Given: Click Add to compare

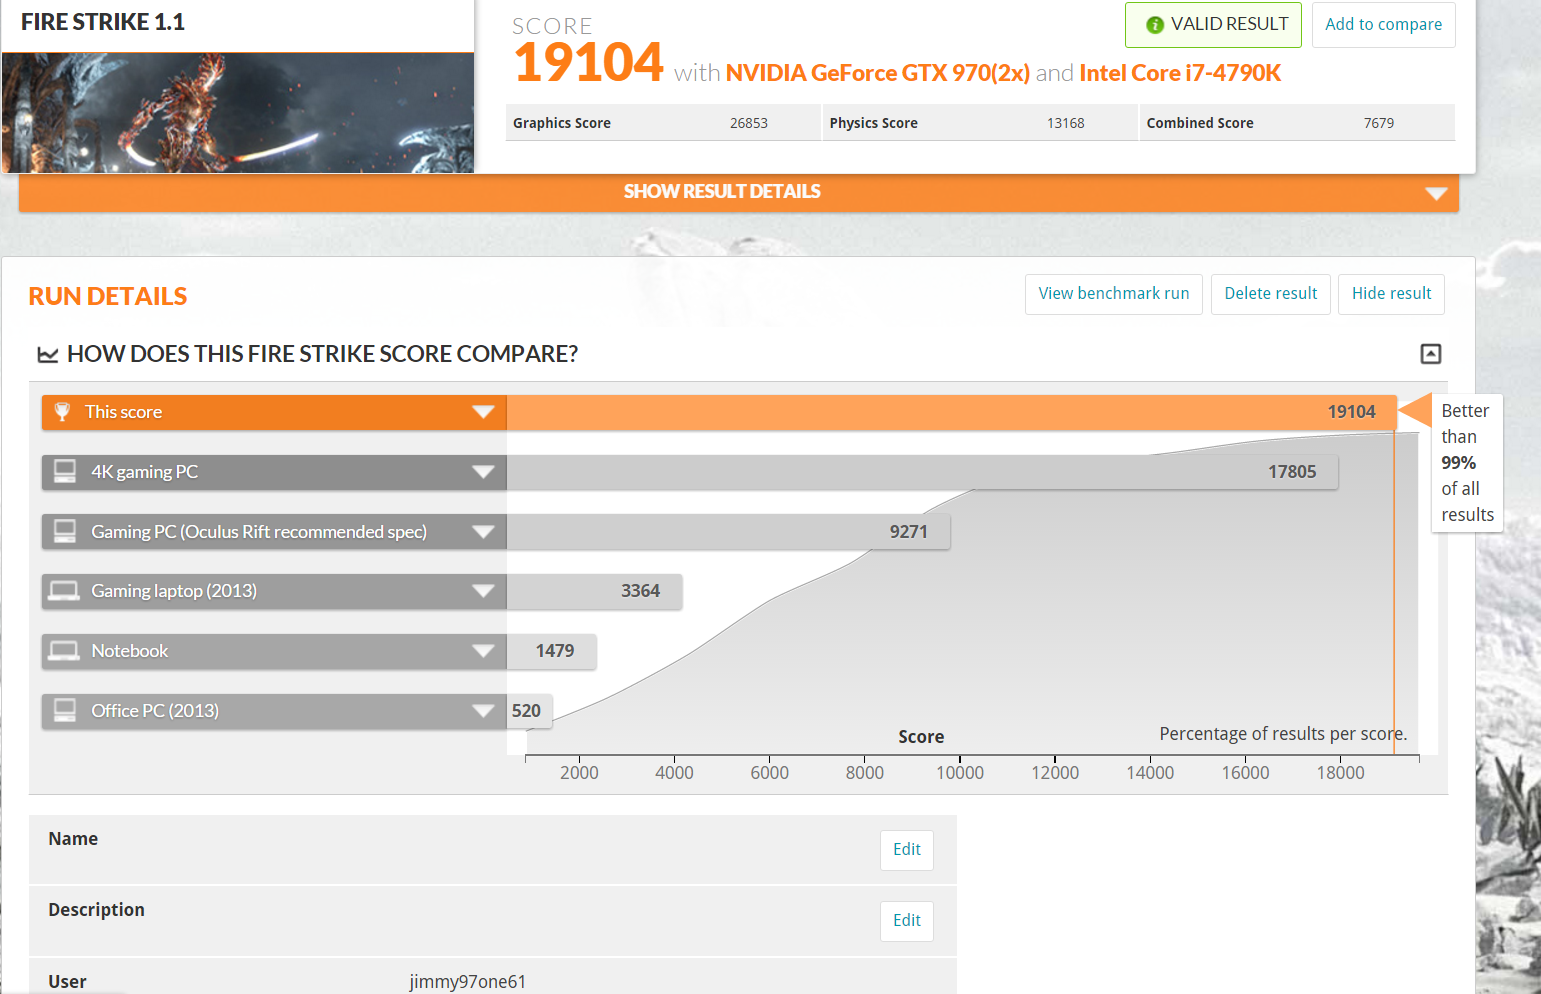Looking at the screenshot, I should [1383, 24].
